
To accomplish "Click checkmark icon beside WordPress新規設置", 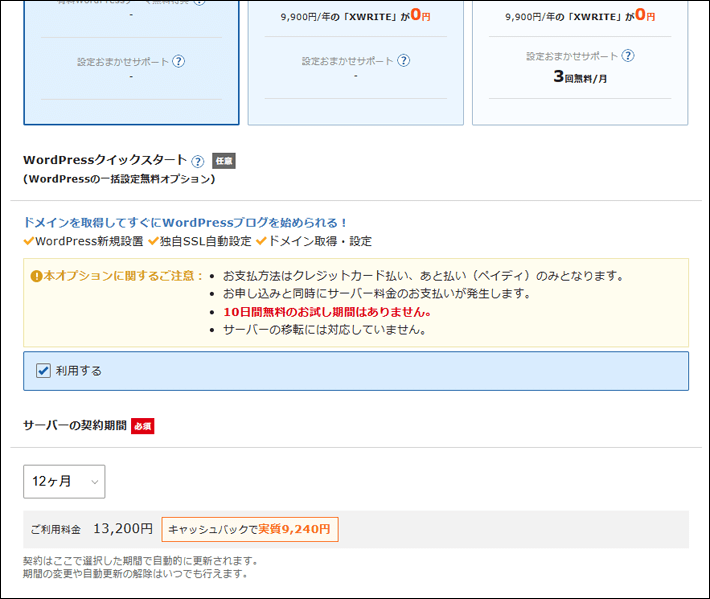I will click(x=28, y=241).
